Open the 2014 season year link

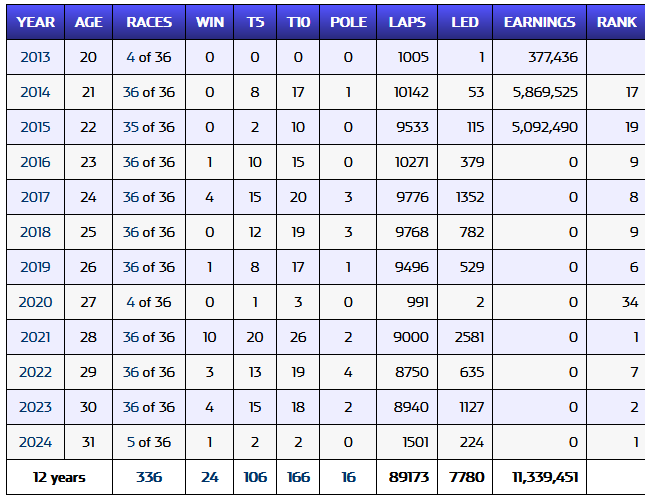click(x=36, y=92)
